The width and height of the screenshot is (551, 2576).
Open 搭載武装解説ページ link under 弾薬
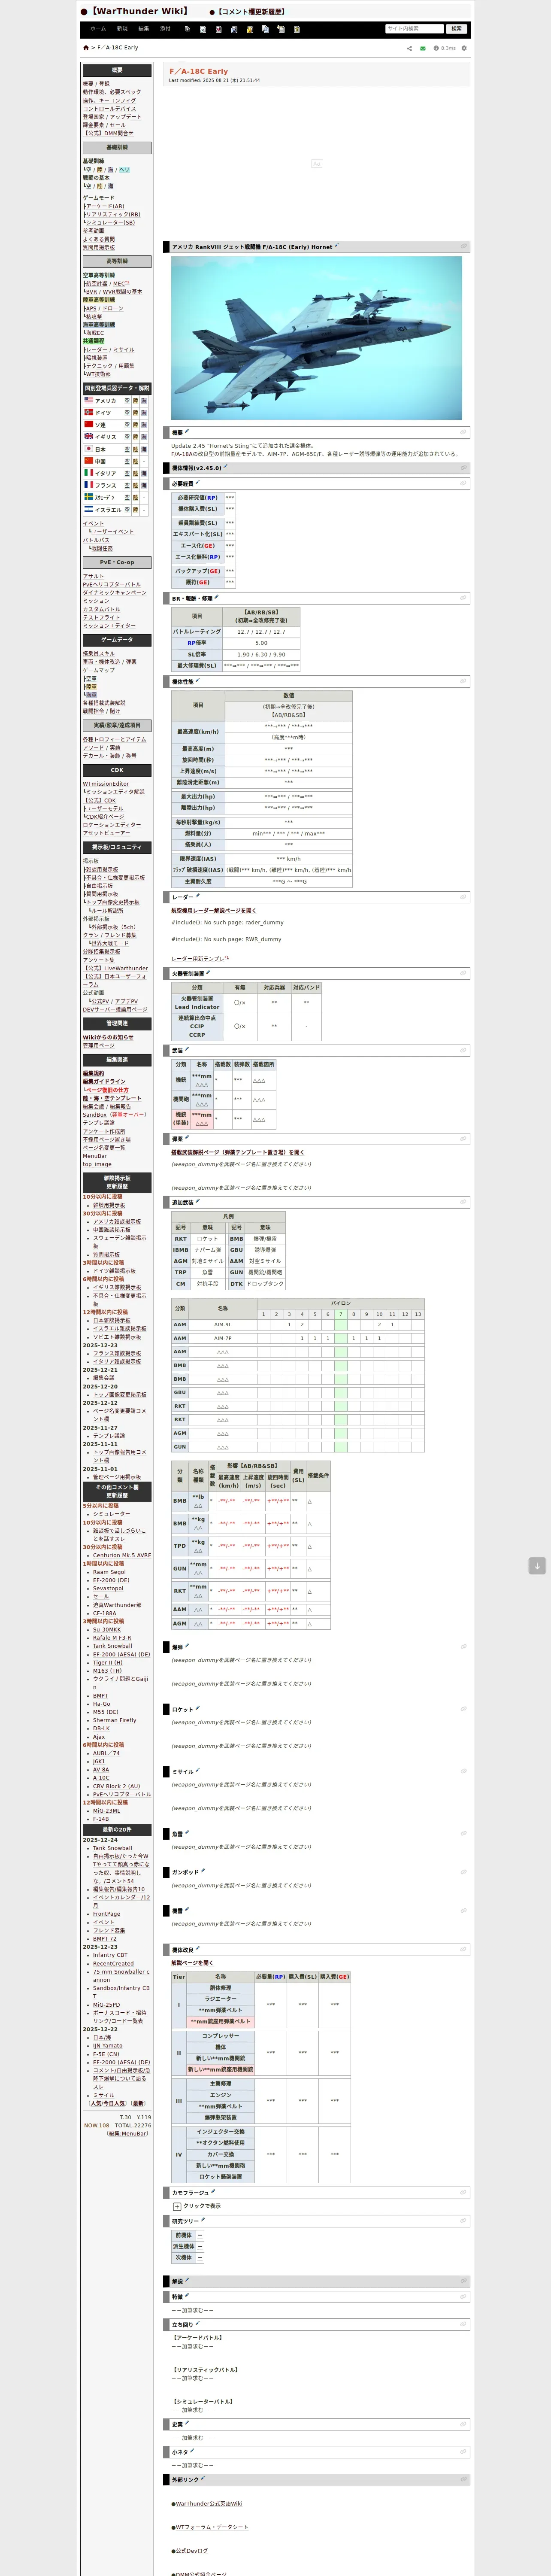click(238, 1152)
